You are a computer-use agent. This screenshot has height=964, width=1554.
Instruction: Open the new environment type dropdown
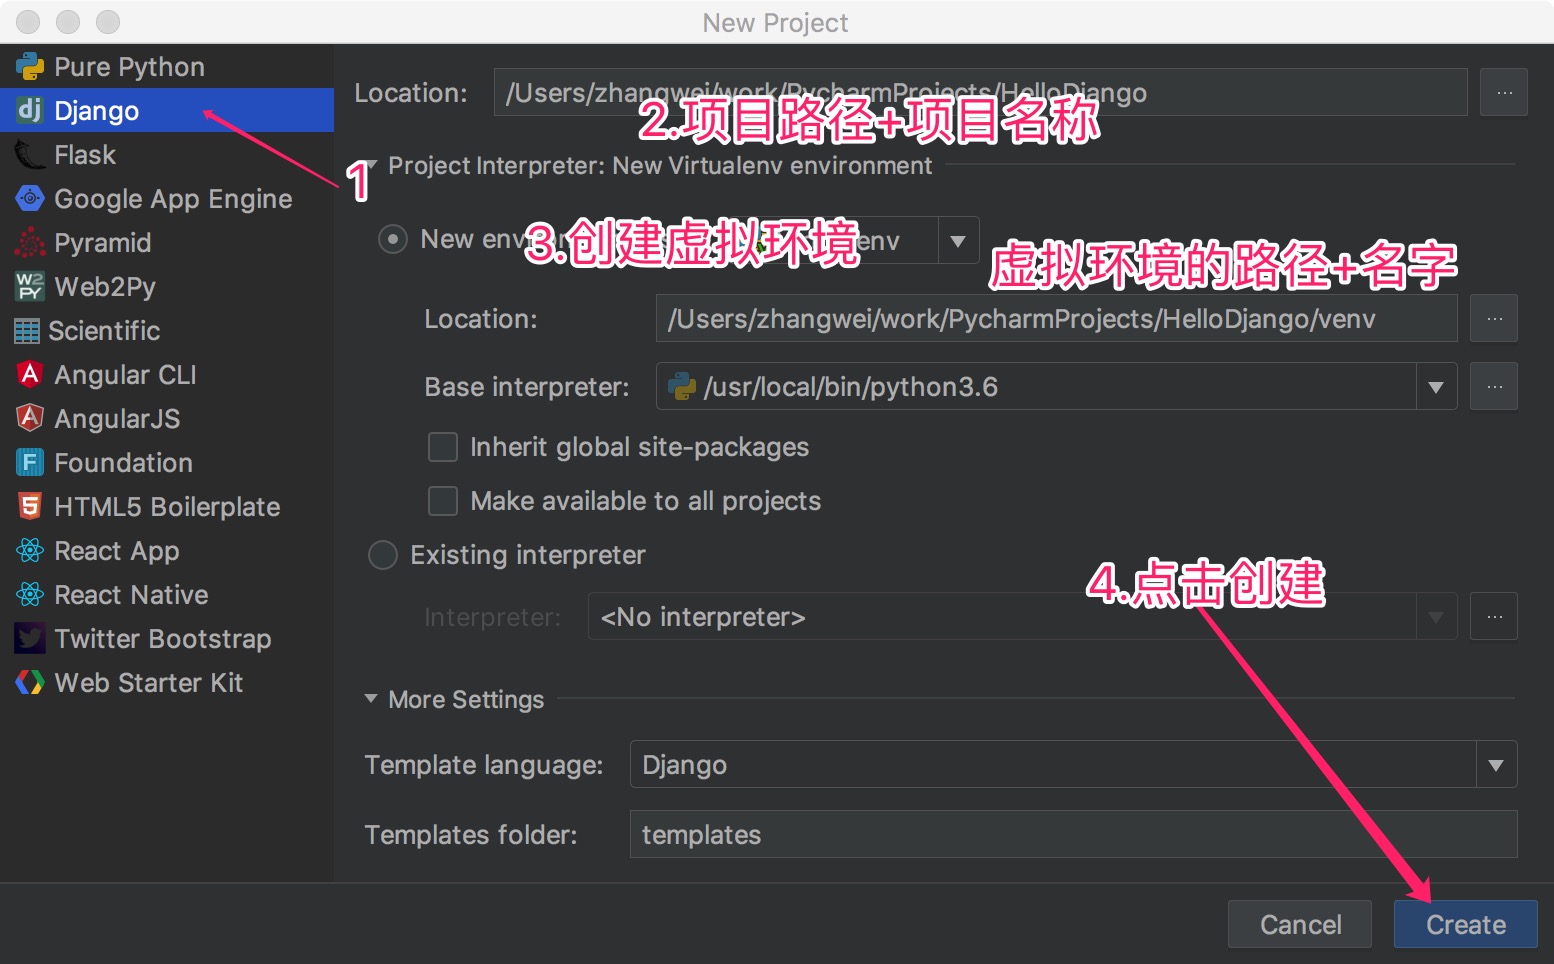[x=958, y=241]
